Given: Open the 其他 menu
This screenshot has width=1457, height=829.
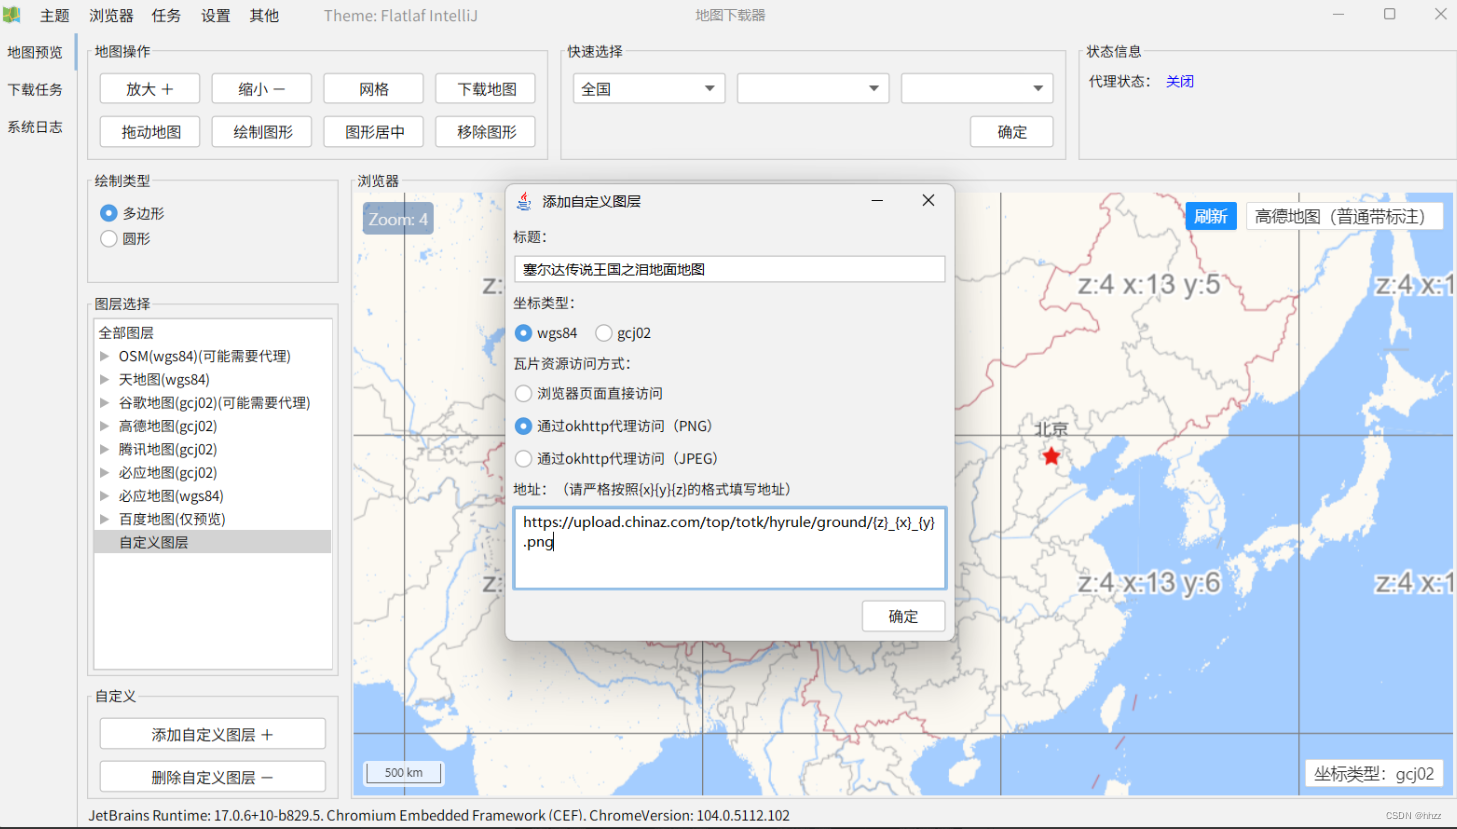Looking at the screenshot, I should [264, 16].
